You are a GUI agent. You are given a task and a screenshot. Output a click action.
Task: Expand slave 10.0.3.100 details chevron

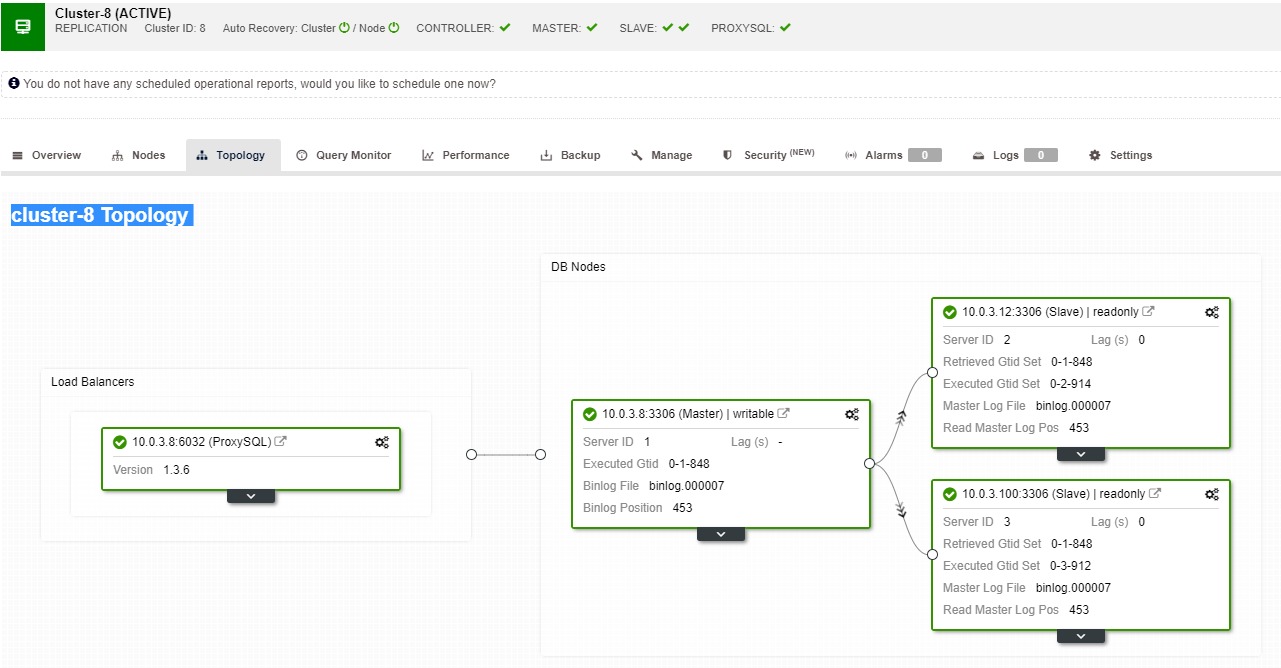pos(1081,636)
